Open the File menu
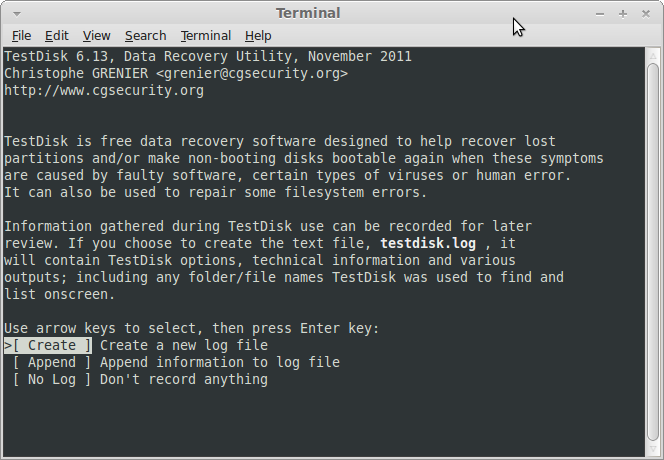 (21, 36)
